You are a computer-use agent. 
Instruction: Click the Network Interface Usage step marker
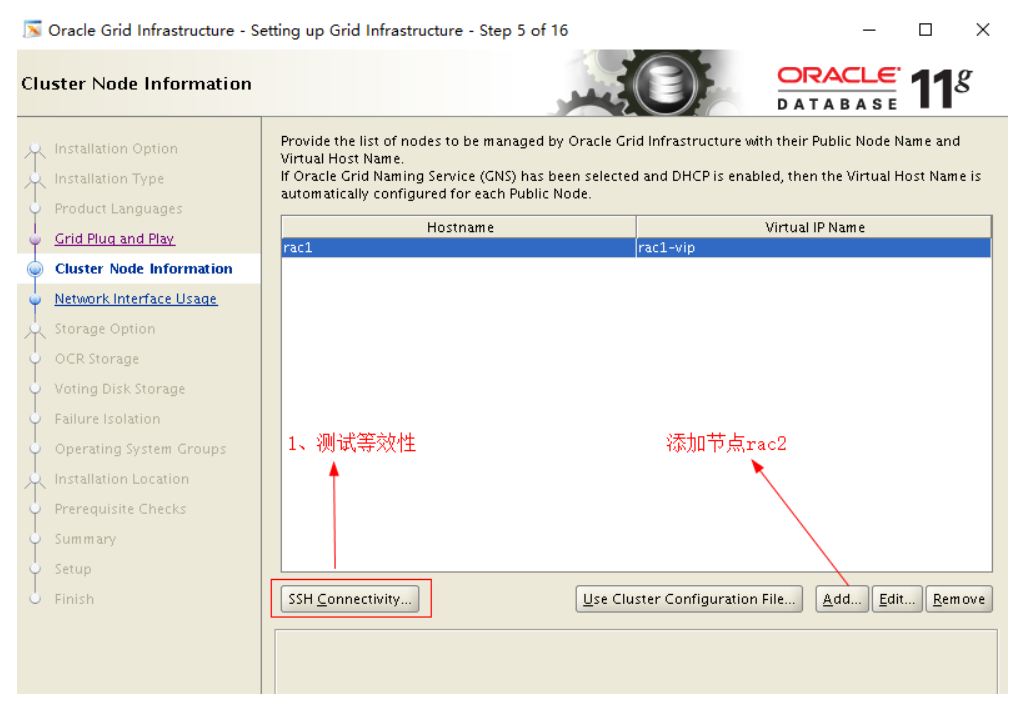[x=35, y=299]
